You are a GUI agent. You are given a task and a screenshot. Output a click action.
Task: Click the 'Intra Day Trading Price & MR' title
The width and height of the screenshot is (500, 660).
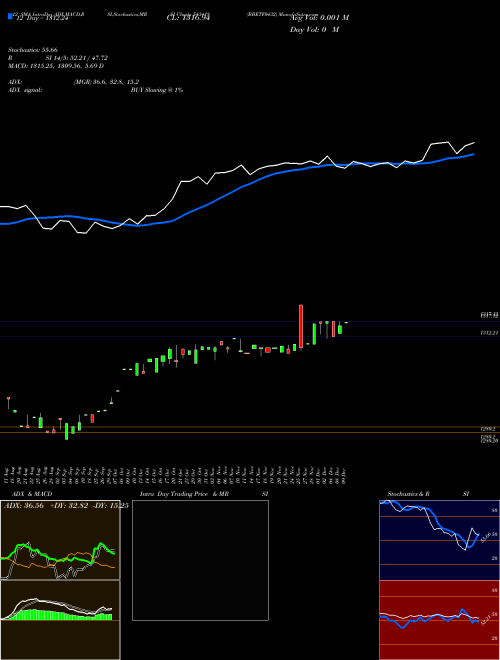[x=184, y=494]
